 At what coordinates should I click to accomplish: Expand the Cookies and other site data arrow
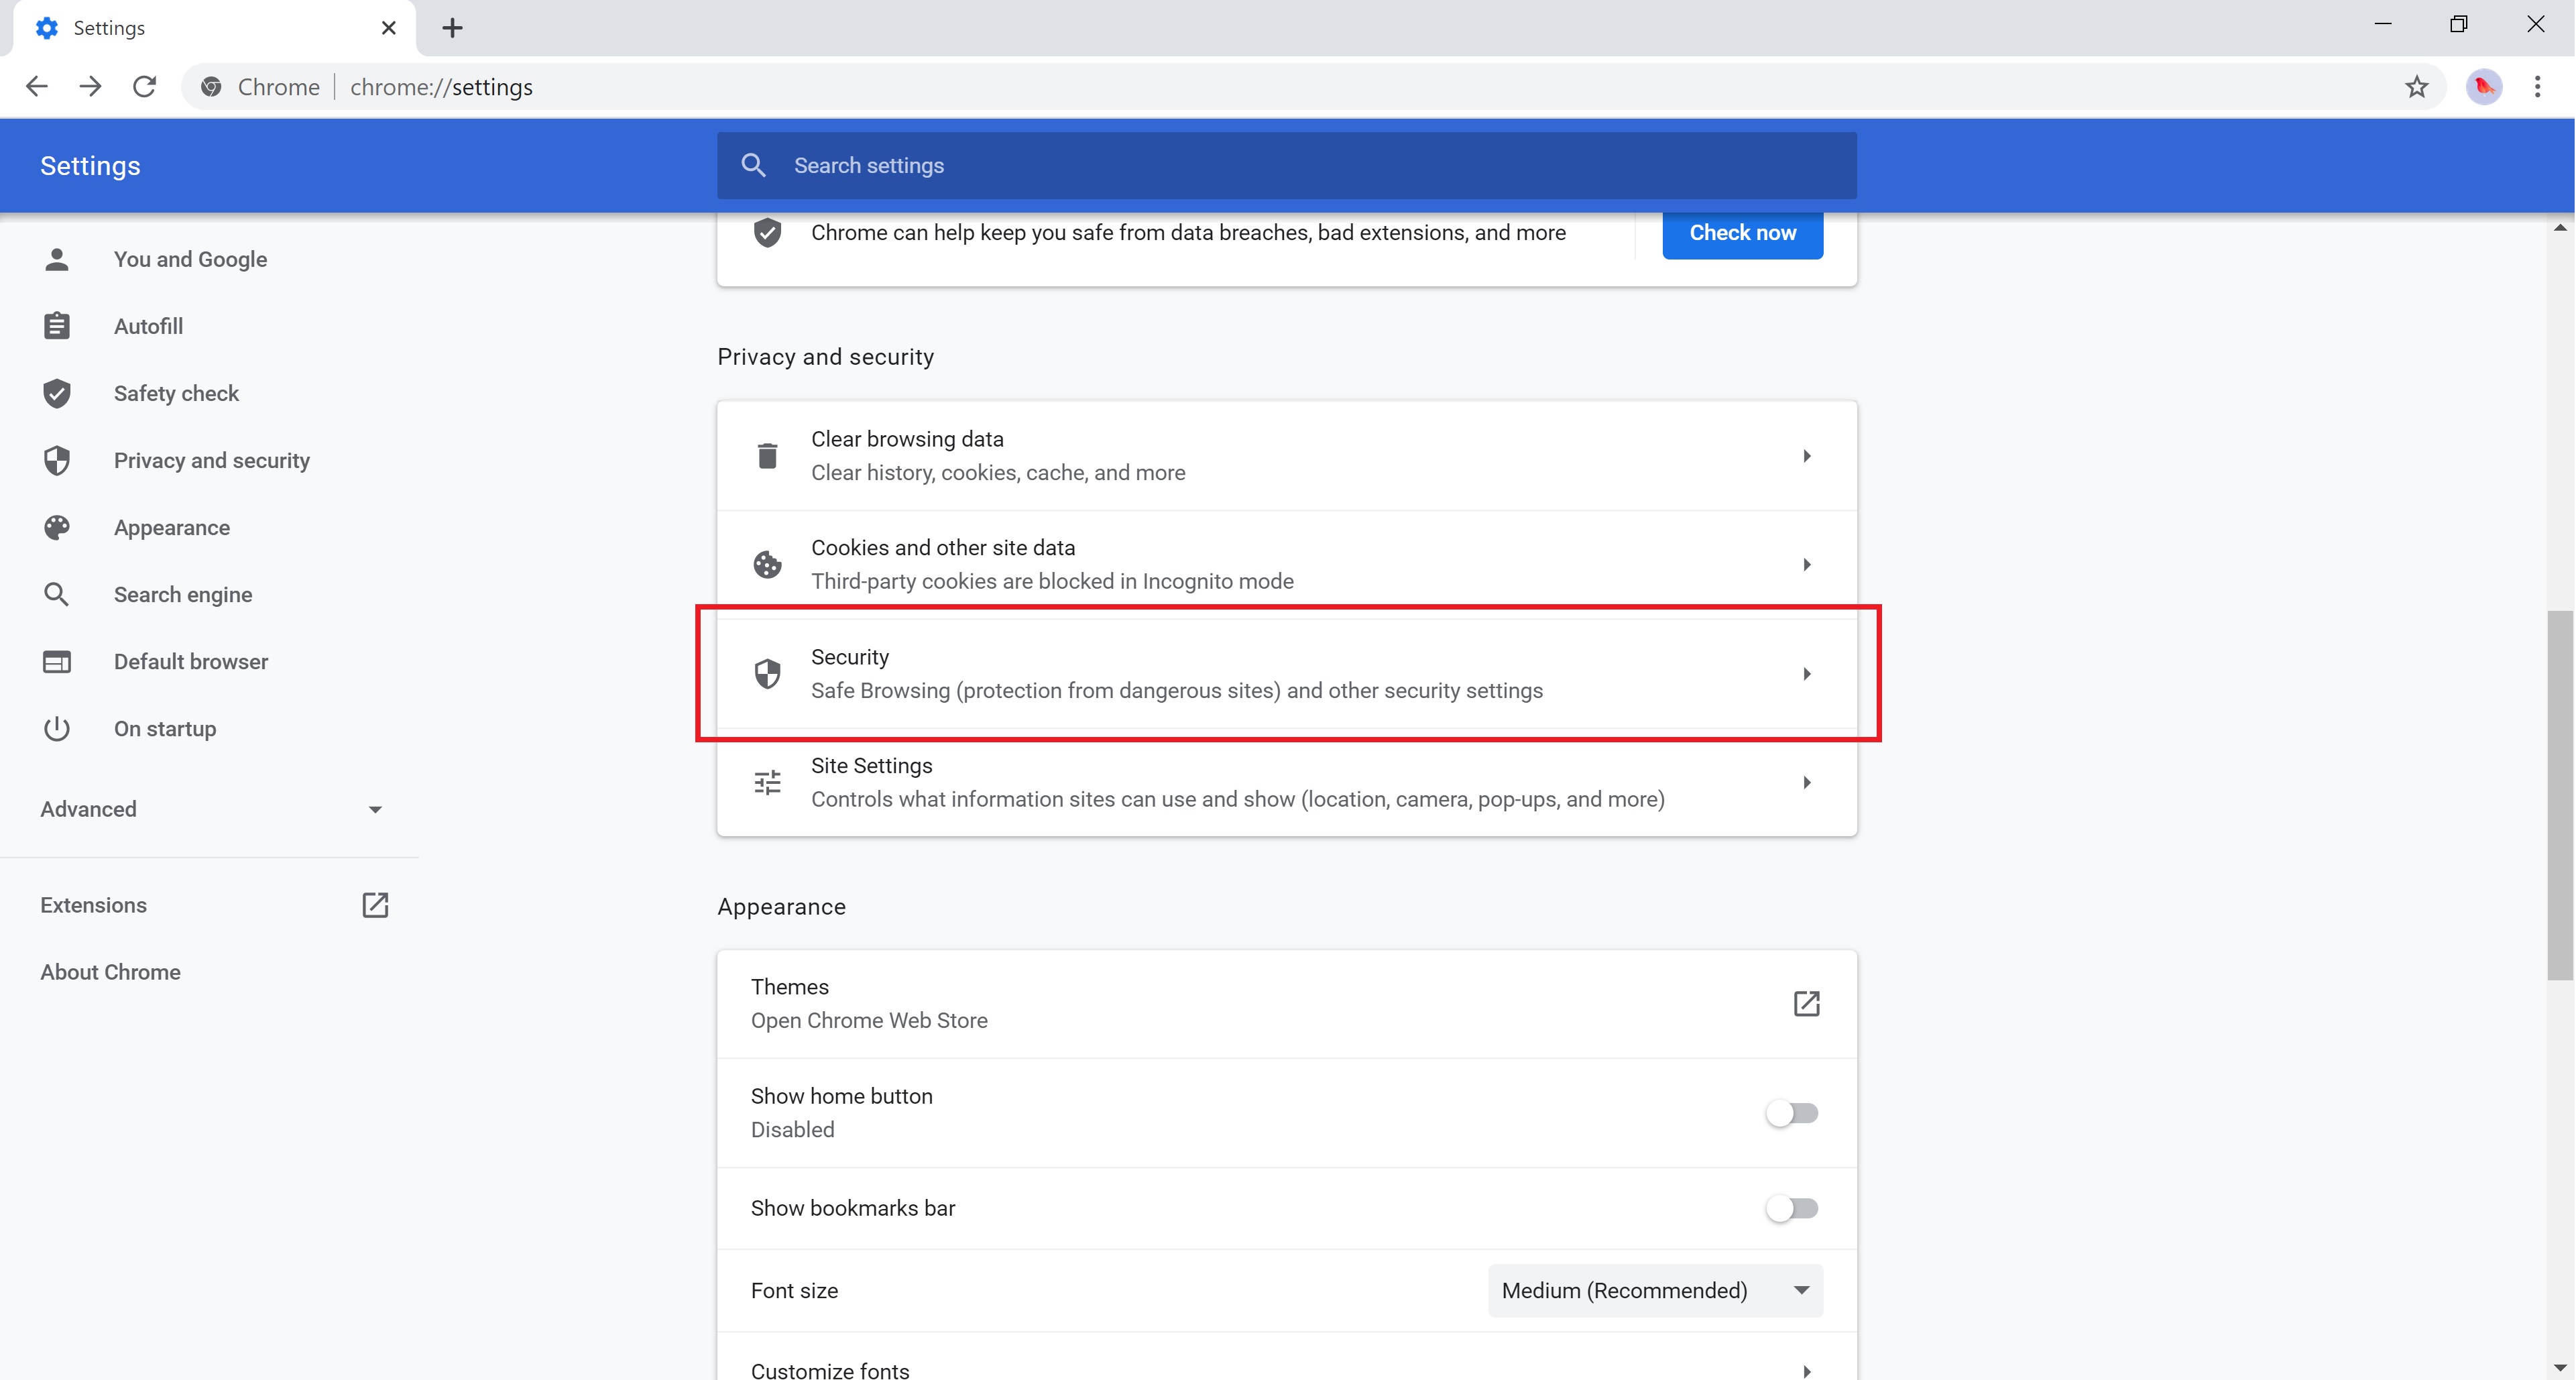pyautogui.click(x=1806, y=565)
